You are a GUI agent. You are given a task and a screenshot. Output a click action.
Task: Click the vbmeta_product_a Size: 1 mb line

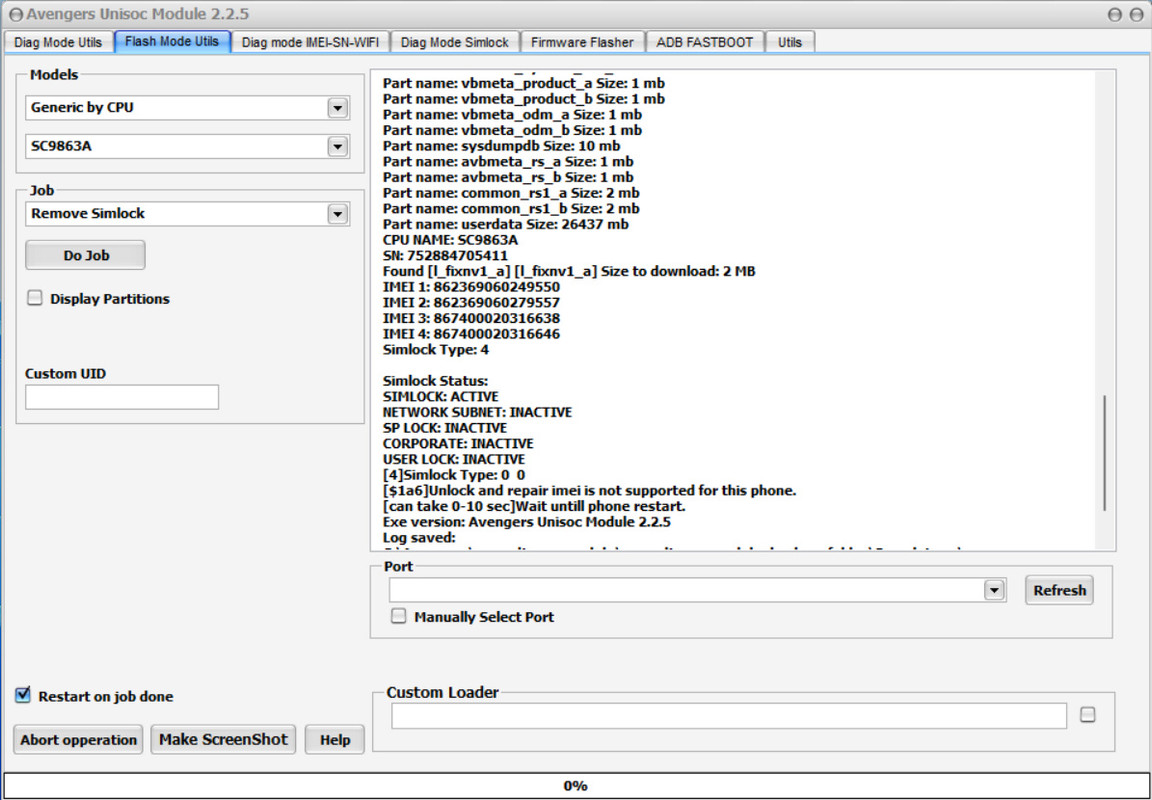(524, 83)
